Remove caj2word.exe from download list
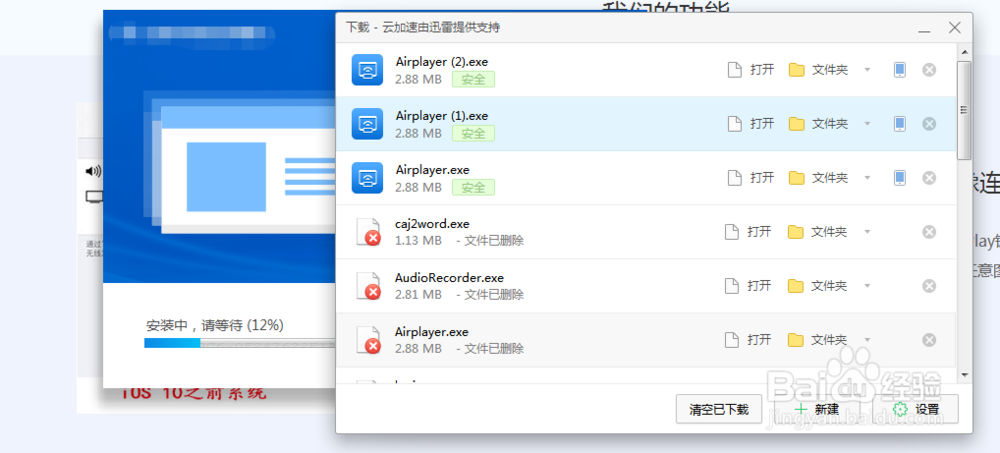This screenshot has width=1000, height=453. (x=929, y=232)
